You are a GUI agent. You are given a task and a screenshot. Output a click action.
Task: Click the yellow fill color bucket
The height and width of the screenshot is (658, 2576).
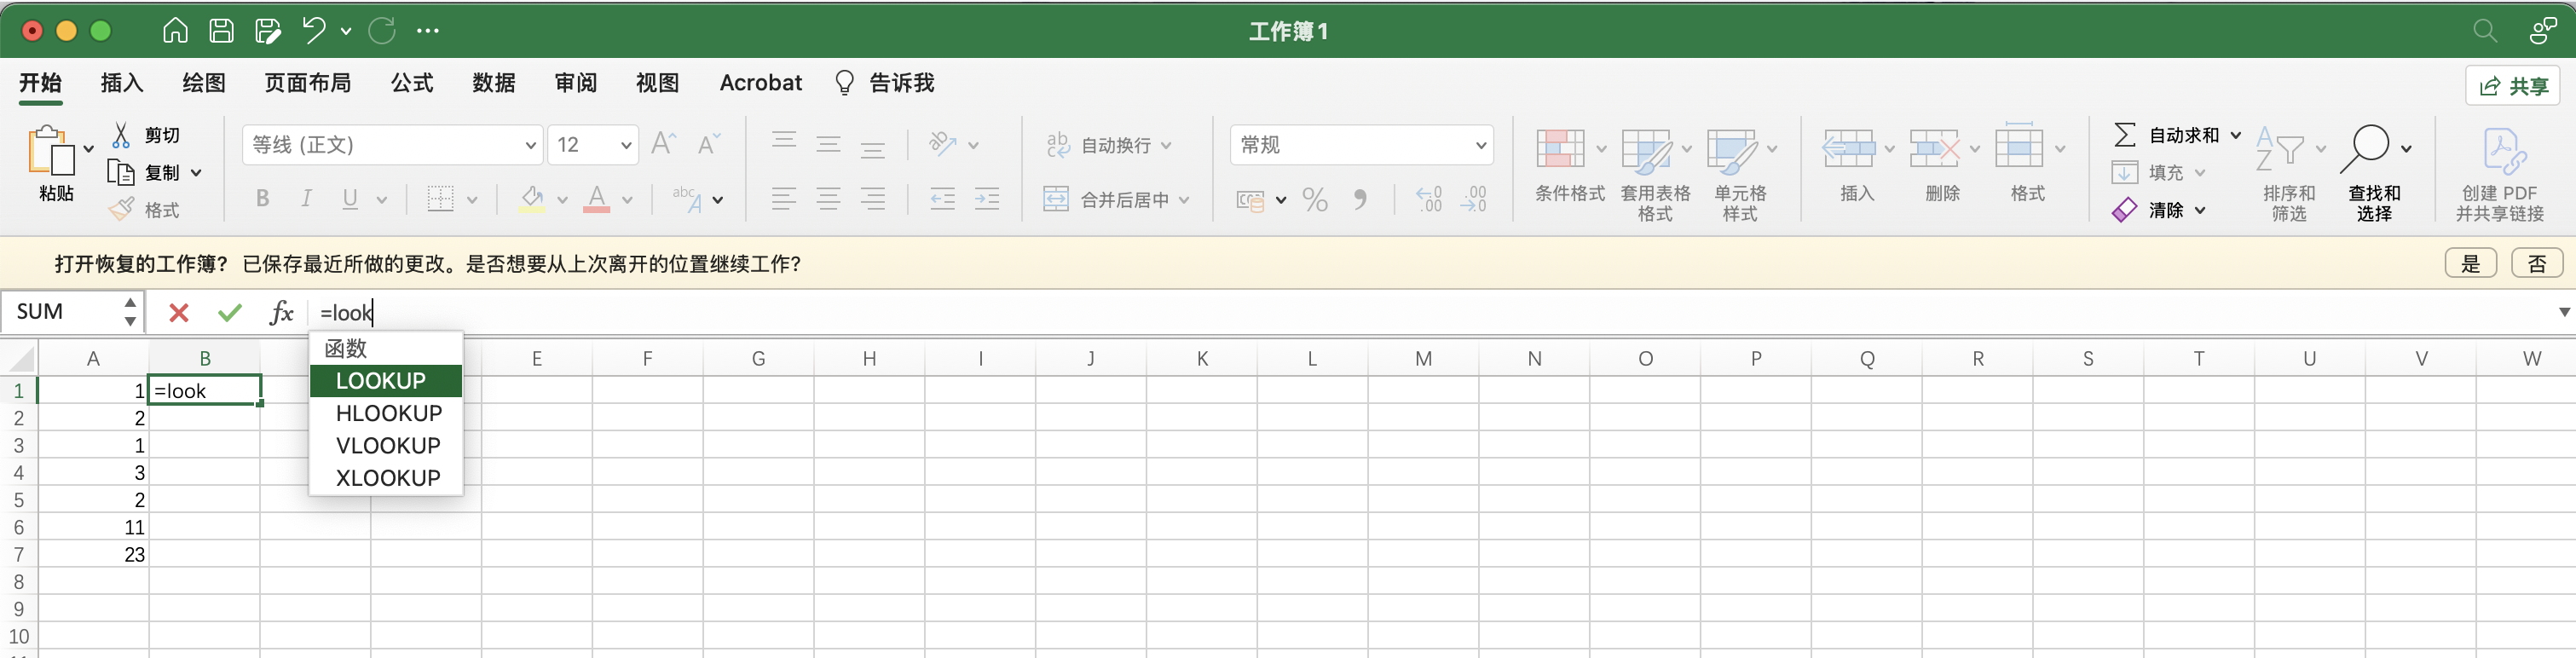(x=532, y=199)
